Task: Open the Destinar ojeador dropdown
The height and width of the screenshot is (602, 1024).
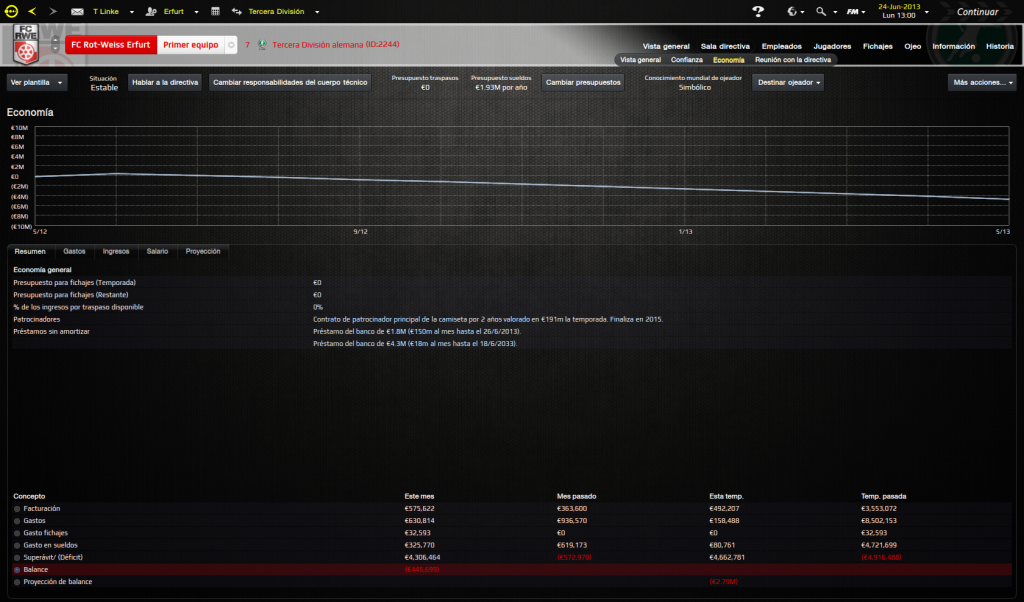Action: (x=788, y=82)
